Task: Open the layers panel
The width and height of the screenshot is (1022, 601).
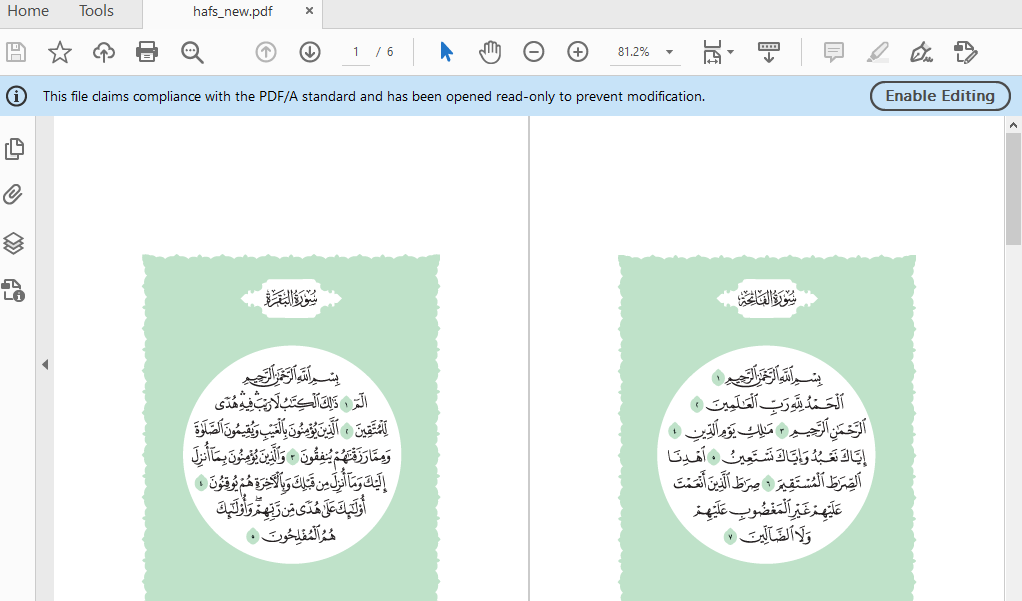Action: point(14,243)
